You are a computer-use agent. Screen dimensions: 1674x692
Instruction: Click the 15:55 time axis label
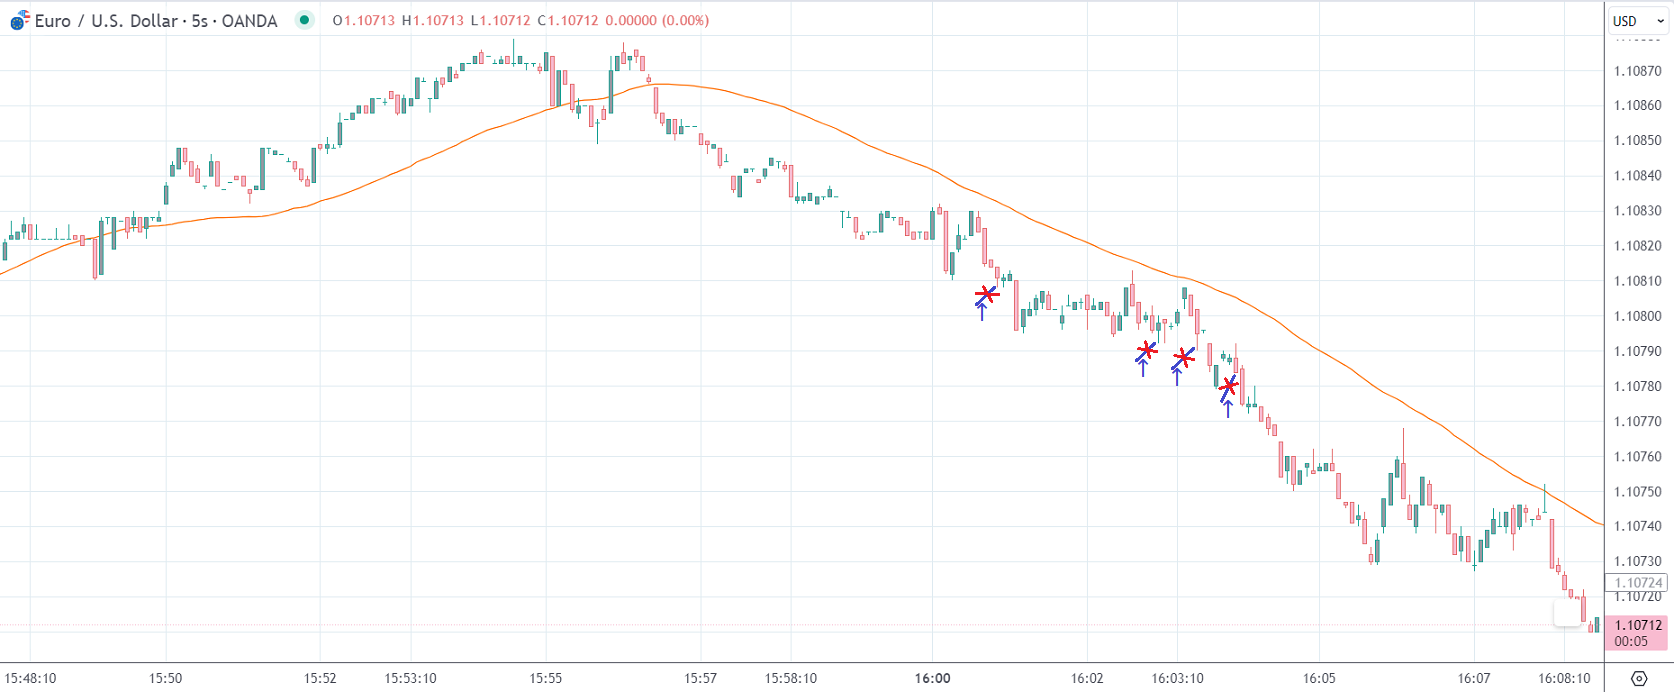click(546, 678)
